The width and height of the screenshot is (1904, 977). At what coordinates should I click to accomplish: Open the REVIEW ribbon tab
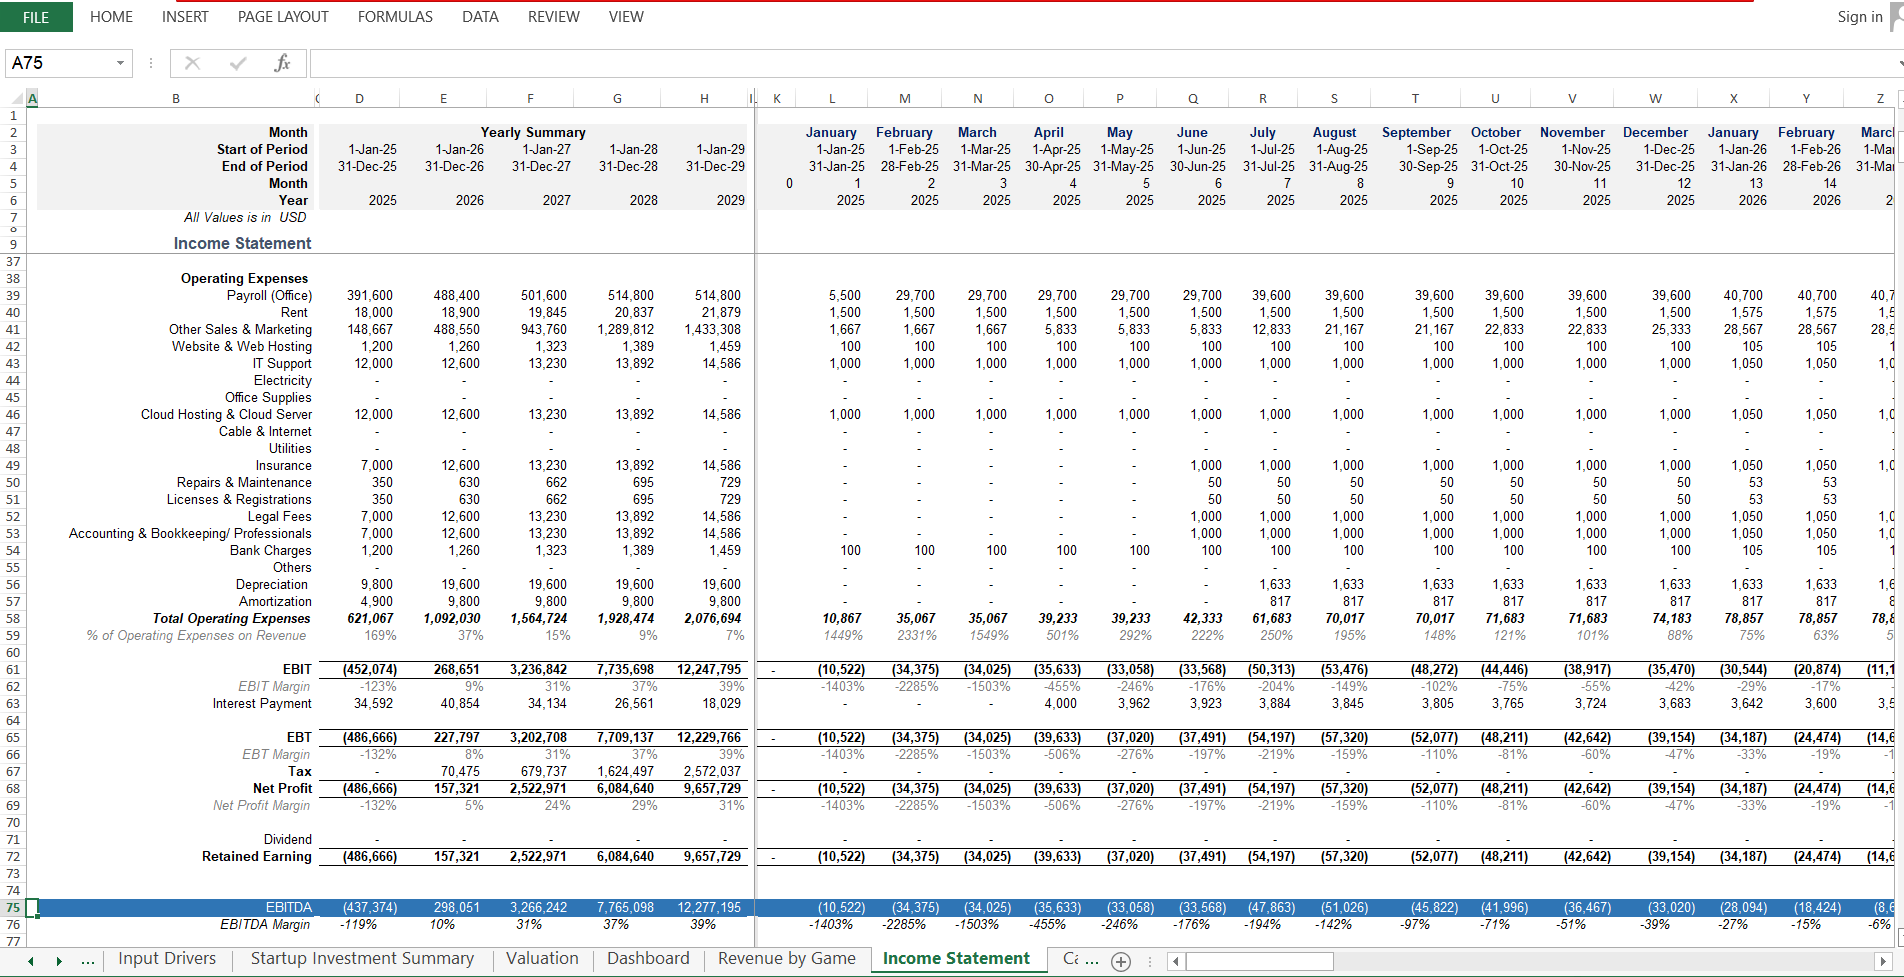553,17
